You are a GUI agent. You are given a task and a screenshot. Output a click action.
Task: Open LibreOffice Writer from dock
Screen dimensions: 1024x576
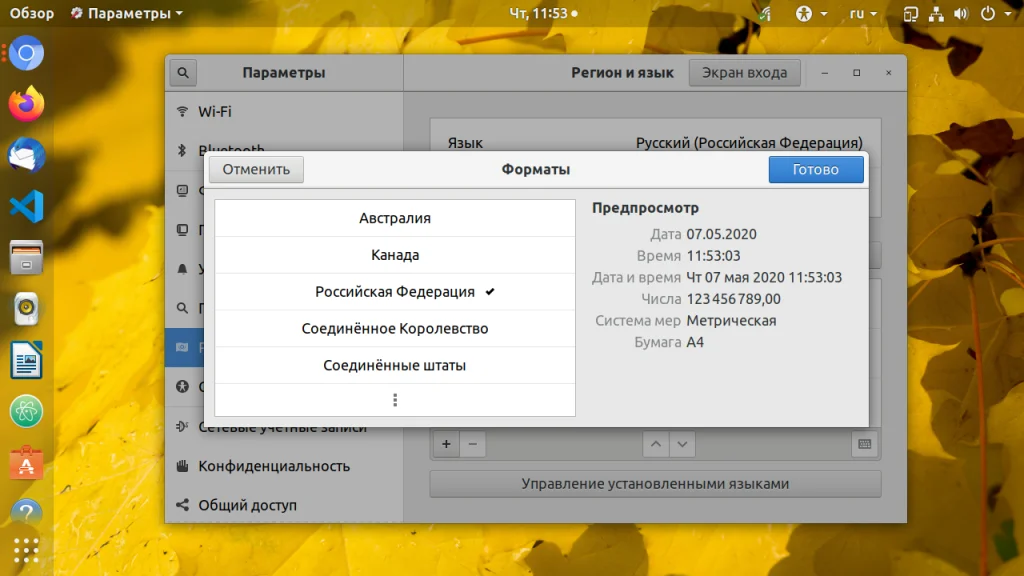coord(26,360)
